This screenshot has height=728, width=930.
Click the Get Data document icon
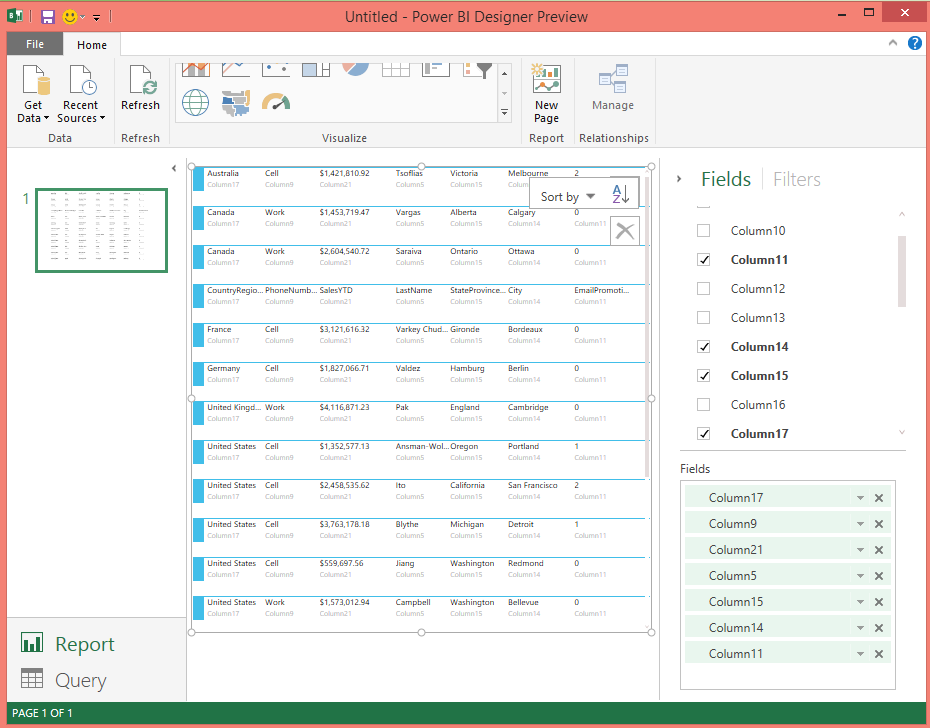coord(36,80)
